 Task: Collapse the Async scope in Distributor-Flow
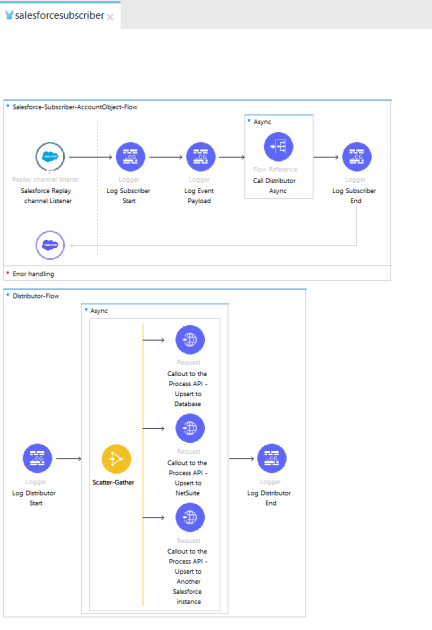point(86,310)
